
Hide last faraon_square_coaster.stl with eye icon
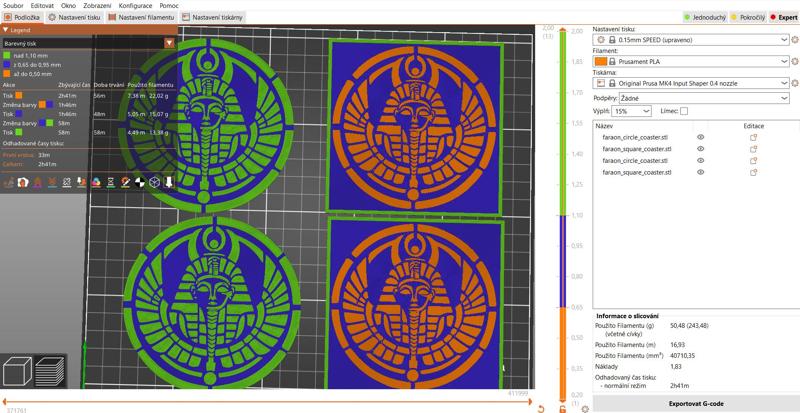701,173
